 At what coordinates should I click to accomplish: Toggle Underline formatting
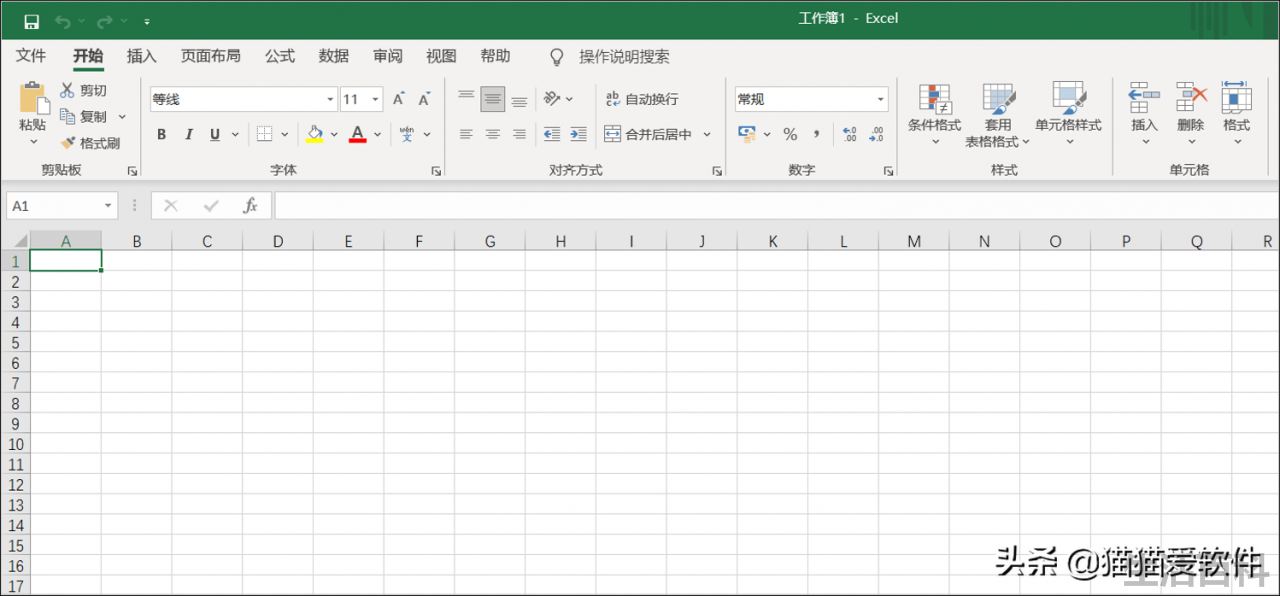(x=214, y=134)
